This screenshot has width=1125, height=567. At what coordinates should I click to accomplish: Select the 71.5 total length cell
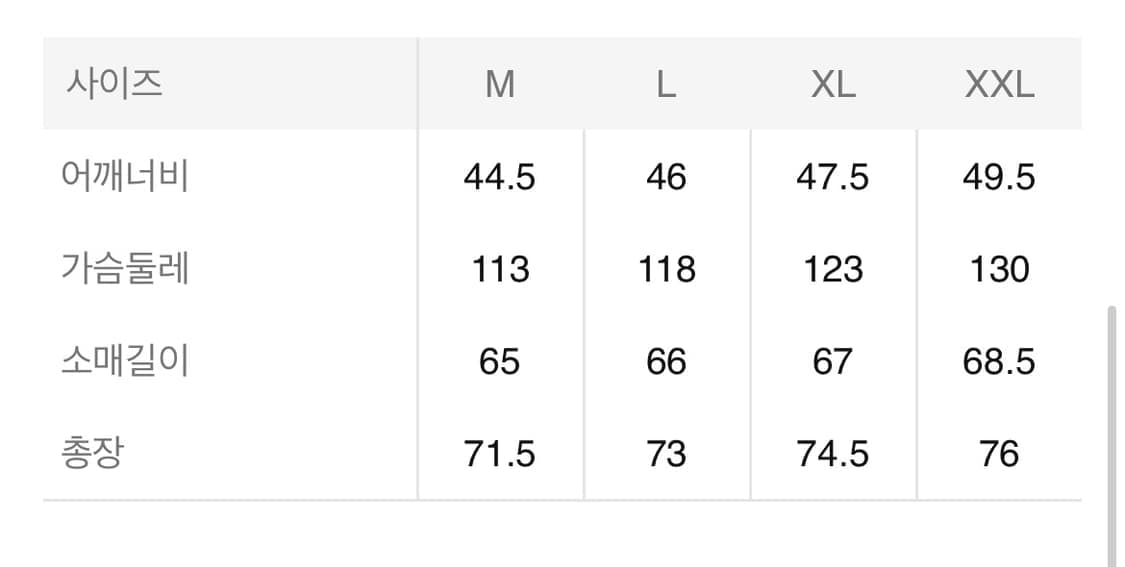click(x=500, y=454)
